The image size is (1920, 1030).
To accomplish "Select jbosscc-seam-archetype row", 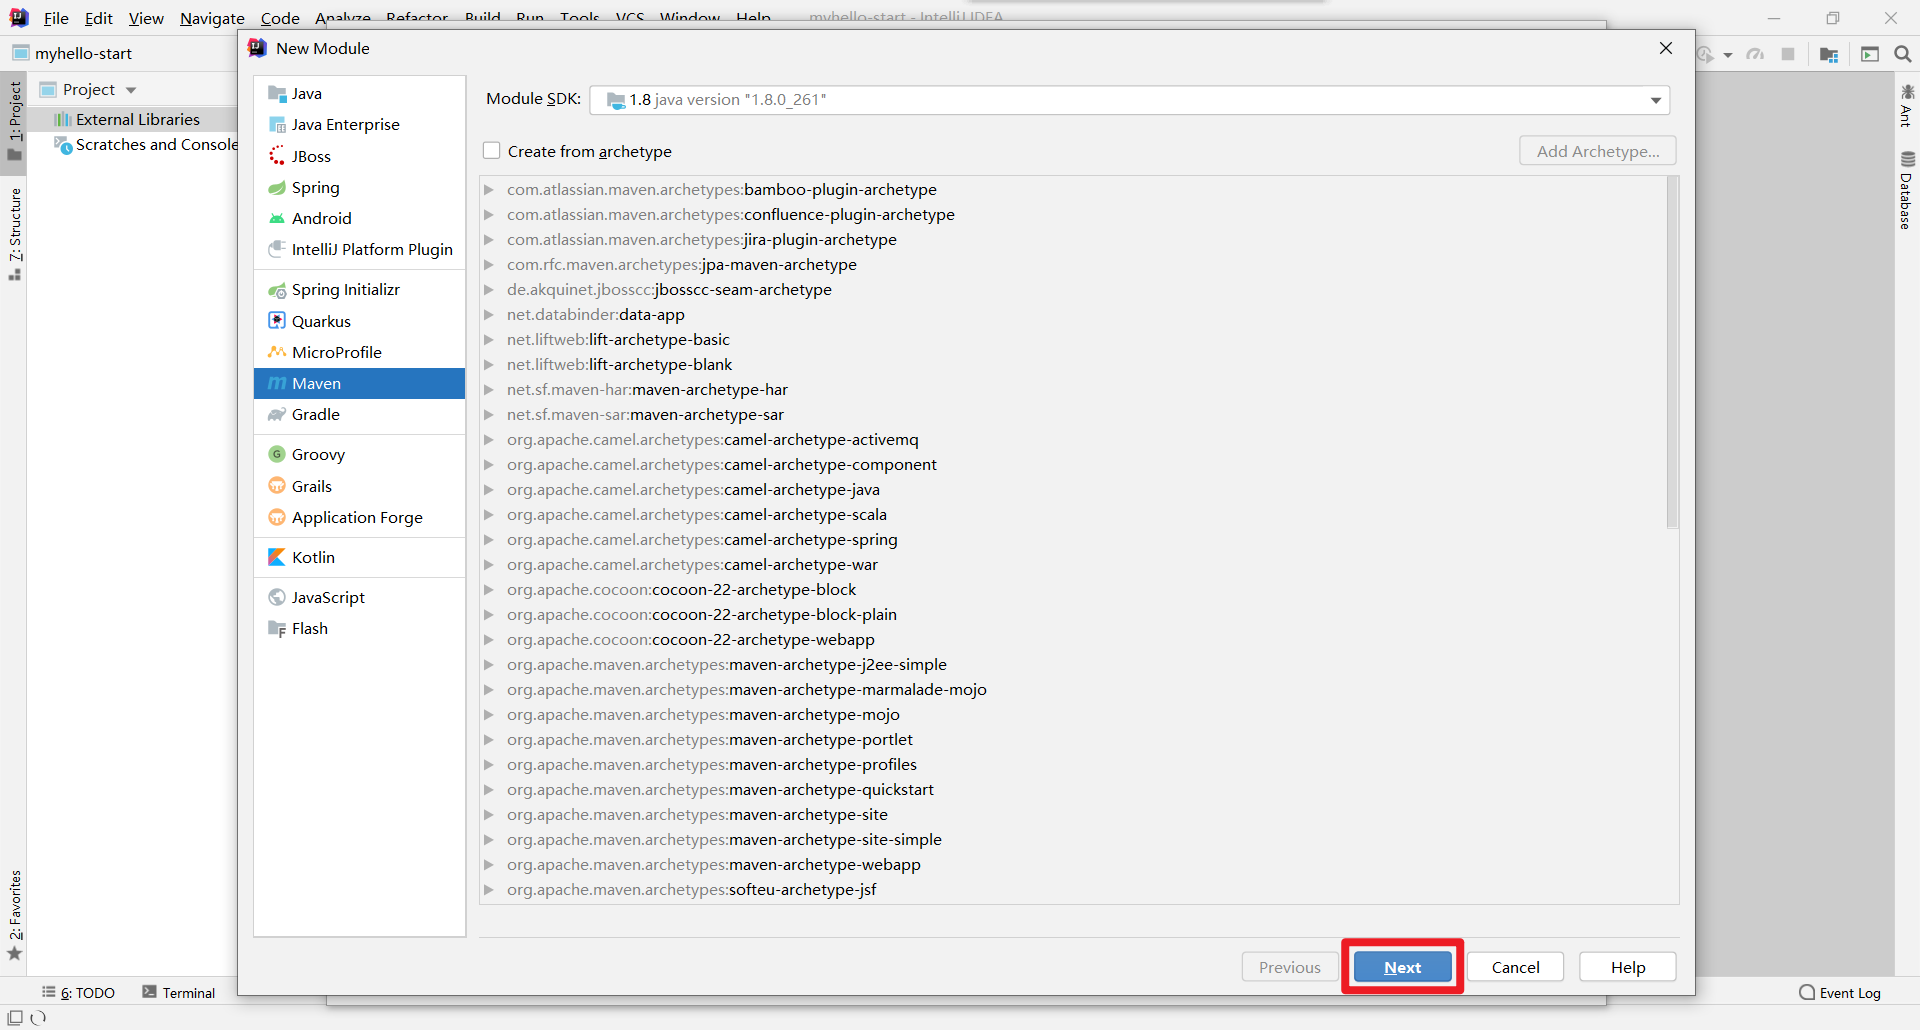I will pyautogui.click(x=669, y=290).
